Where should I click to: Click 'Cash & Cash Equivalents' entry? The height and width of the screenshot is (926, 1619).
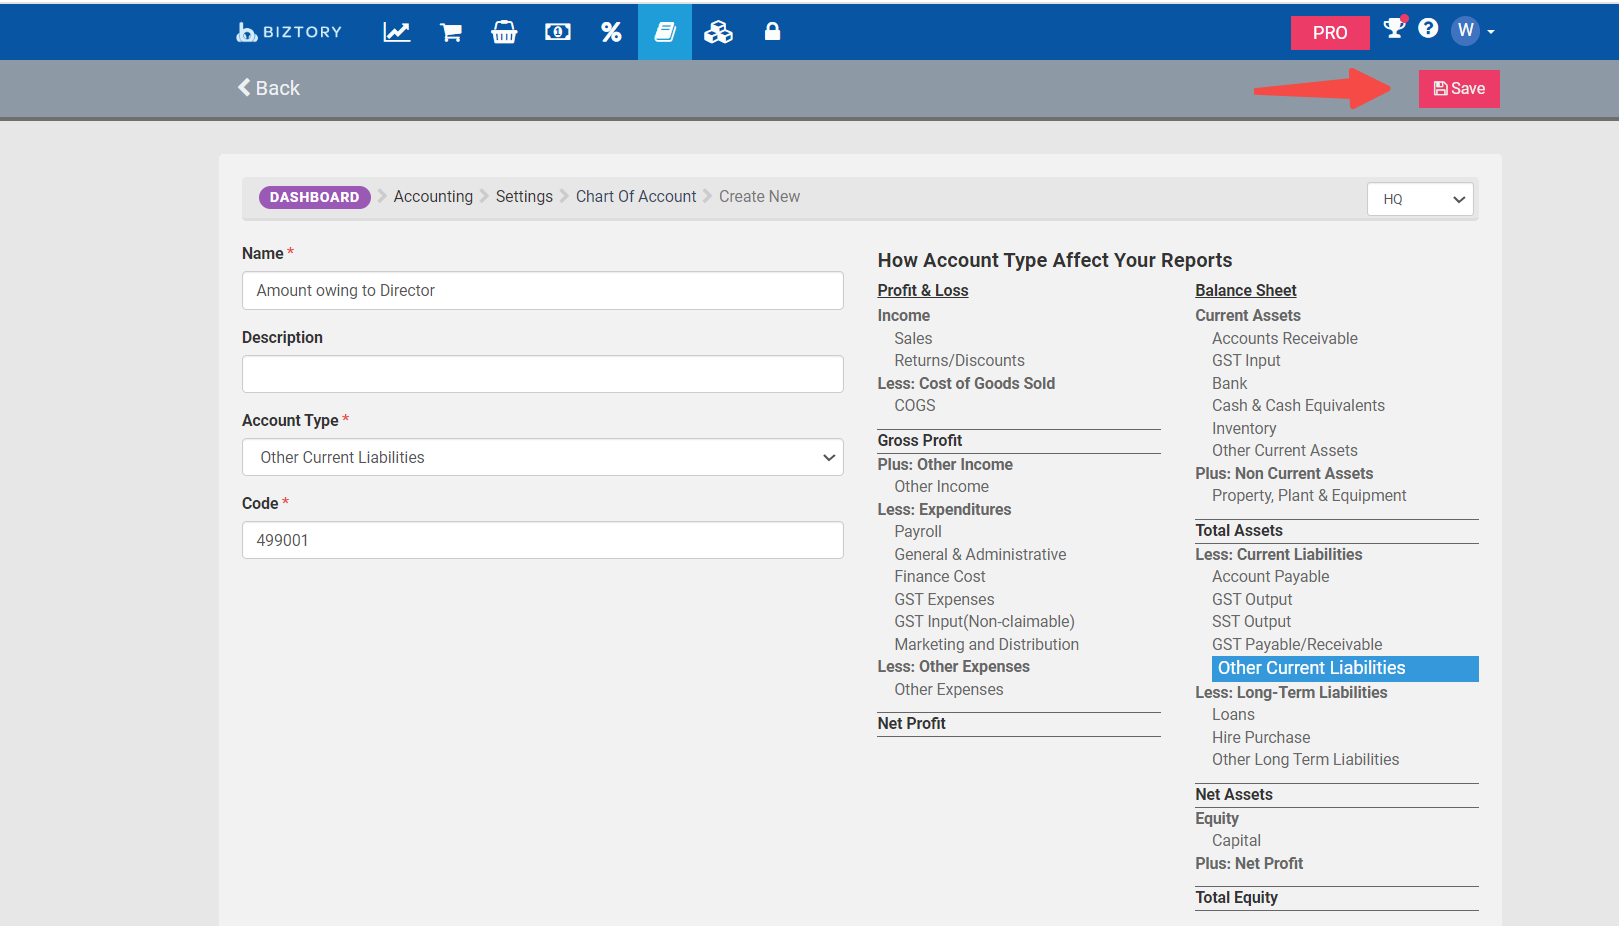[x=1299, y=406]
